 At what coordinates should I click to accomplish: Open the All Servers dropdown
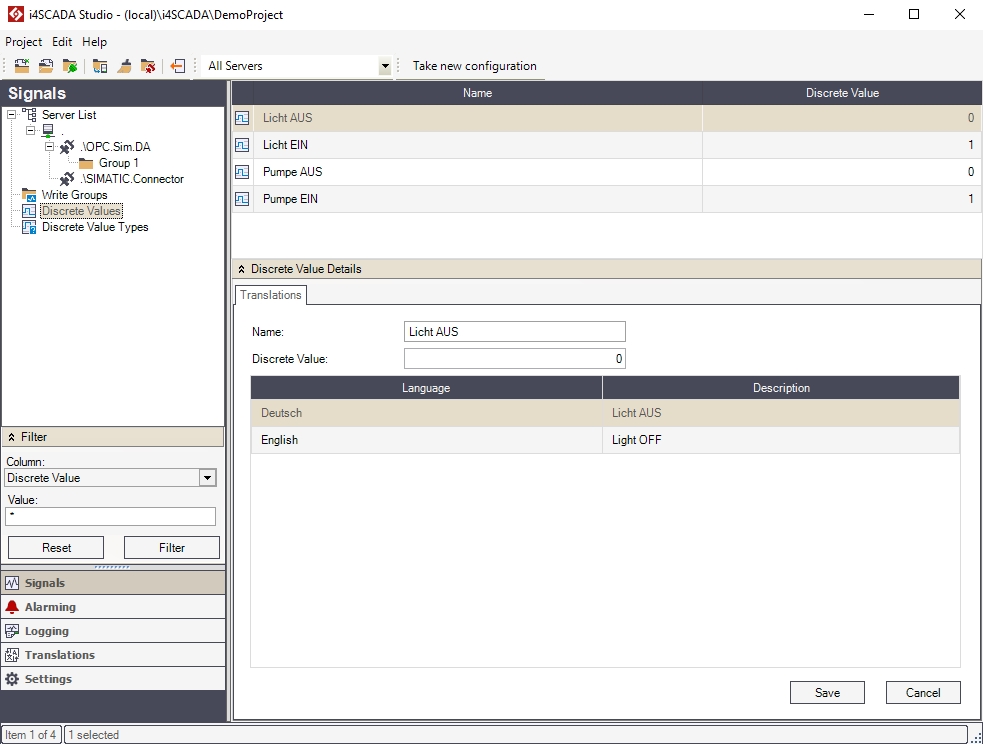pyautogui.click(x=385, y=66)
